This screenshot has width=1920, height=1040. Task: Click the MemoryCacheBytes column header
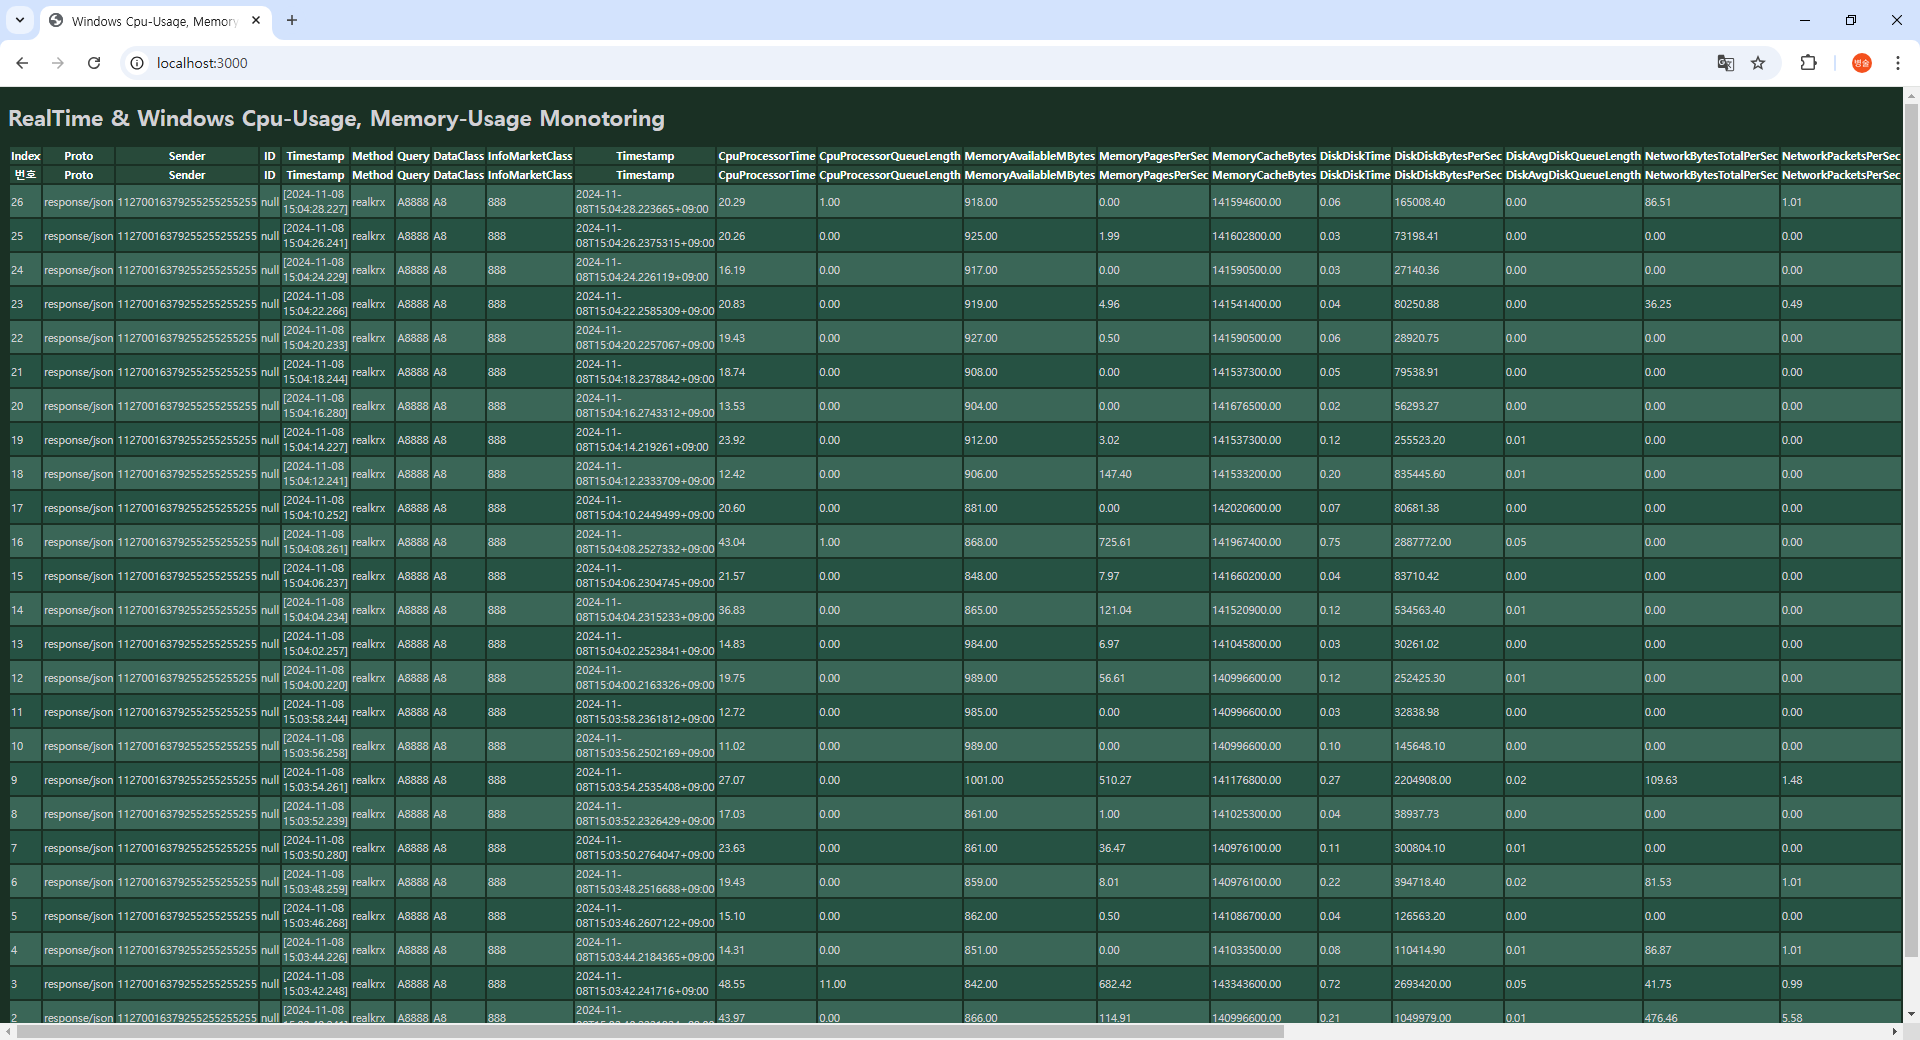(x=1264, y=156)
